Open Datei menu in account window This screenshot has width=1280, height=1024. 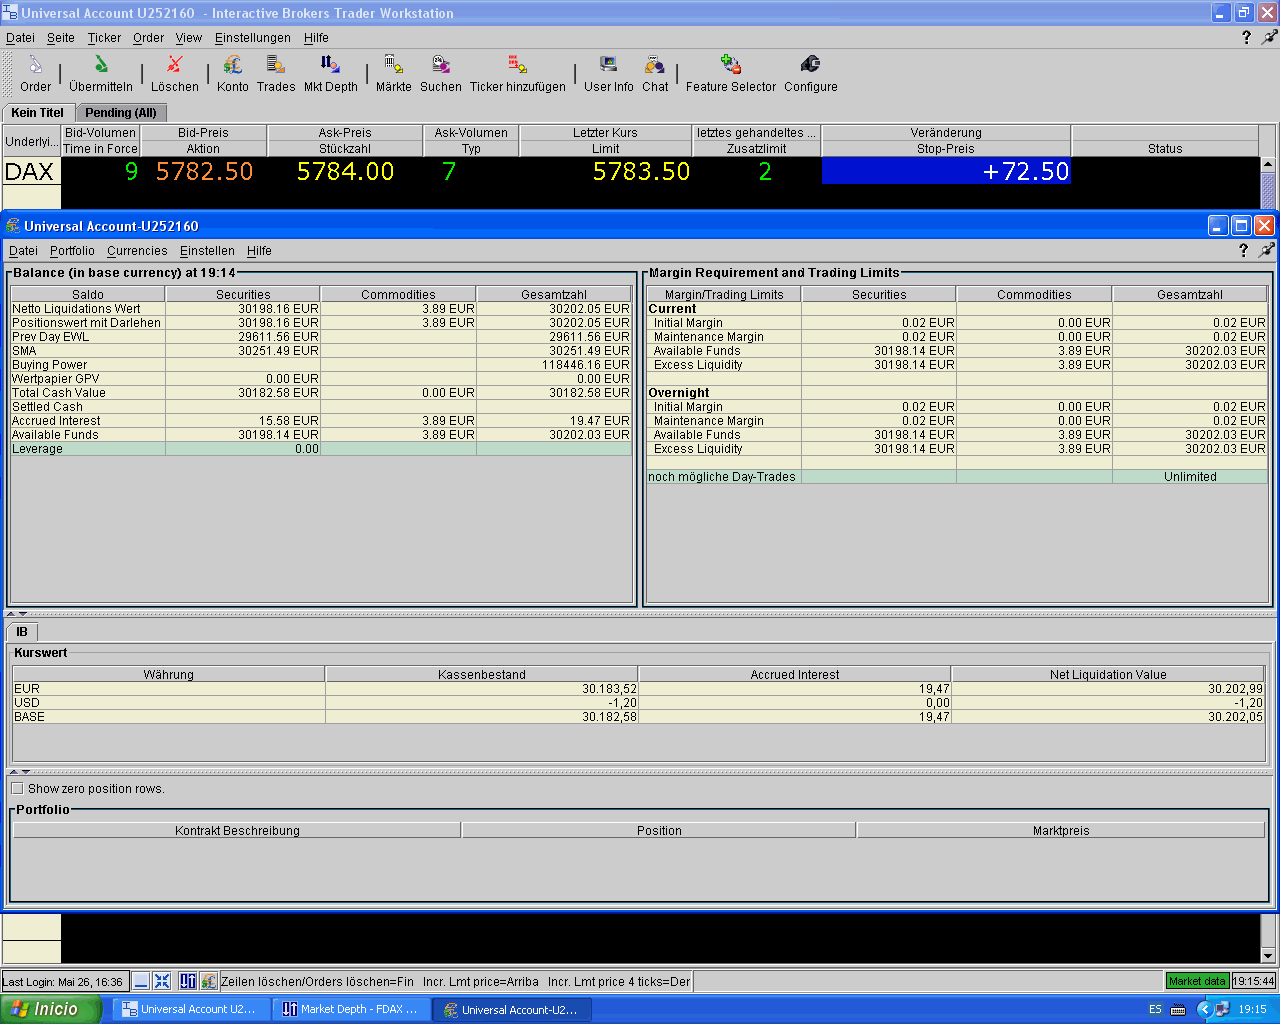[x=23, y=251]
